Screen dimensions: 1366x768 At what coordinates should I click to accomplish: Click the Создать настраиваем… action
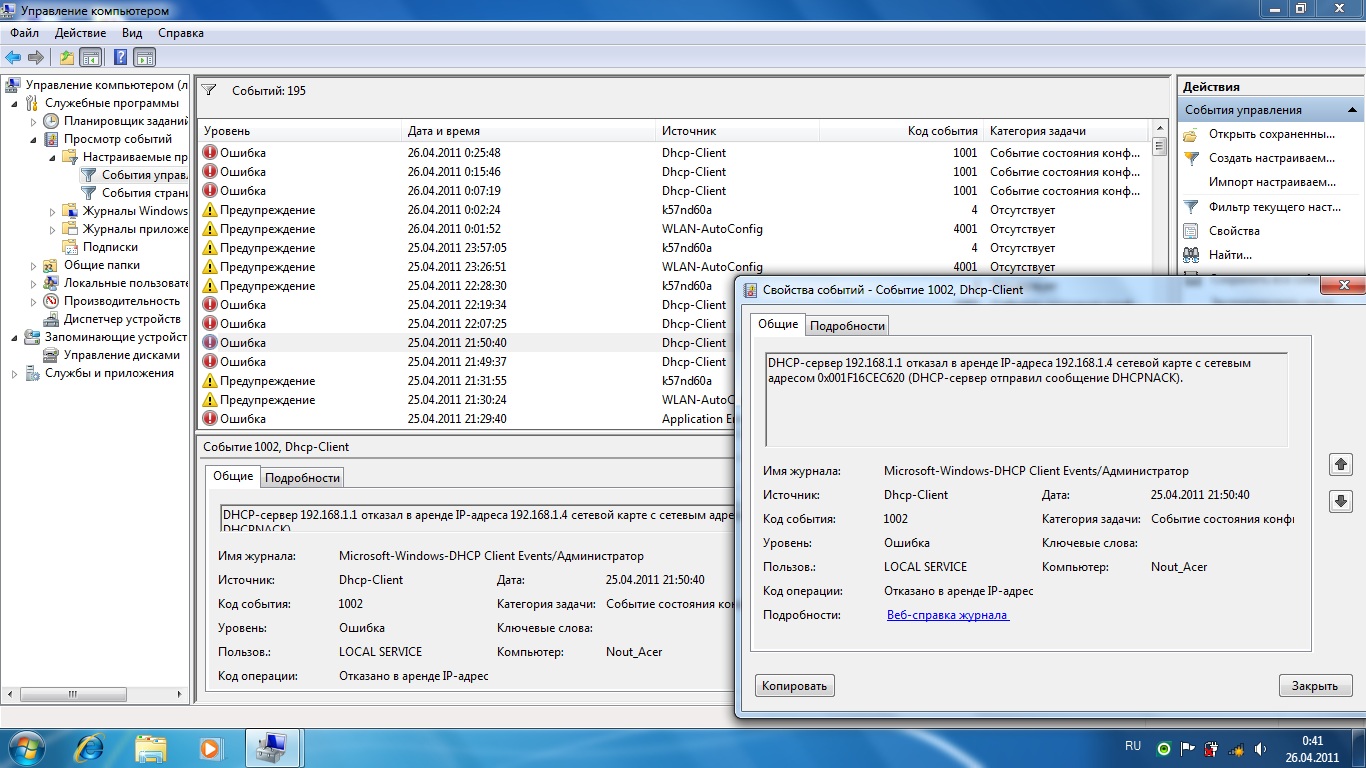click(1271, 158)
